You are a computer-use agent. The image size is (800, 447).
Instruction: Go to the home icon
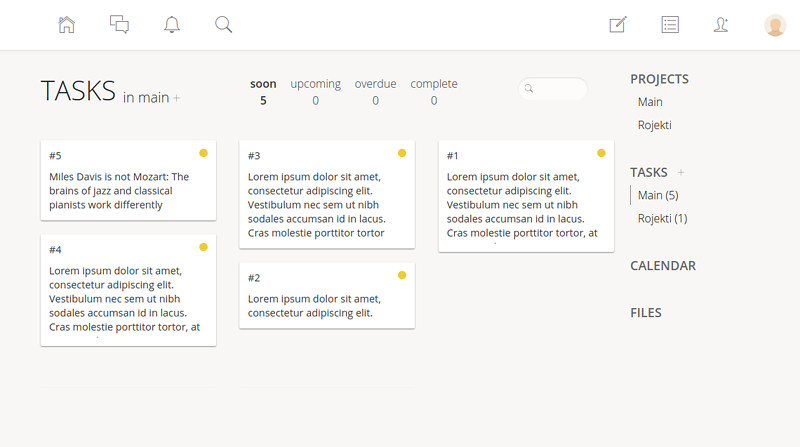[x=67, y=25]
